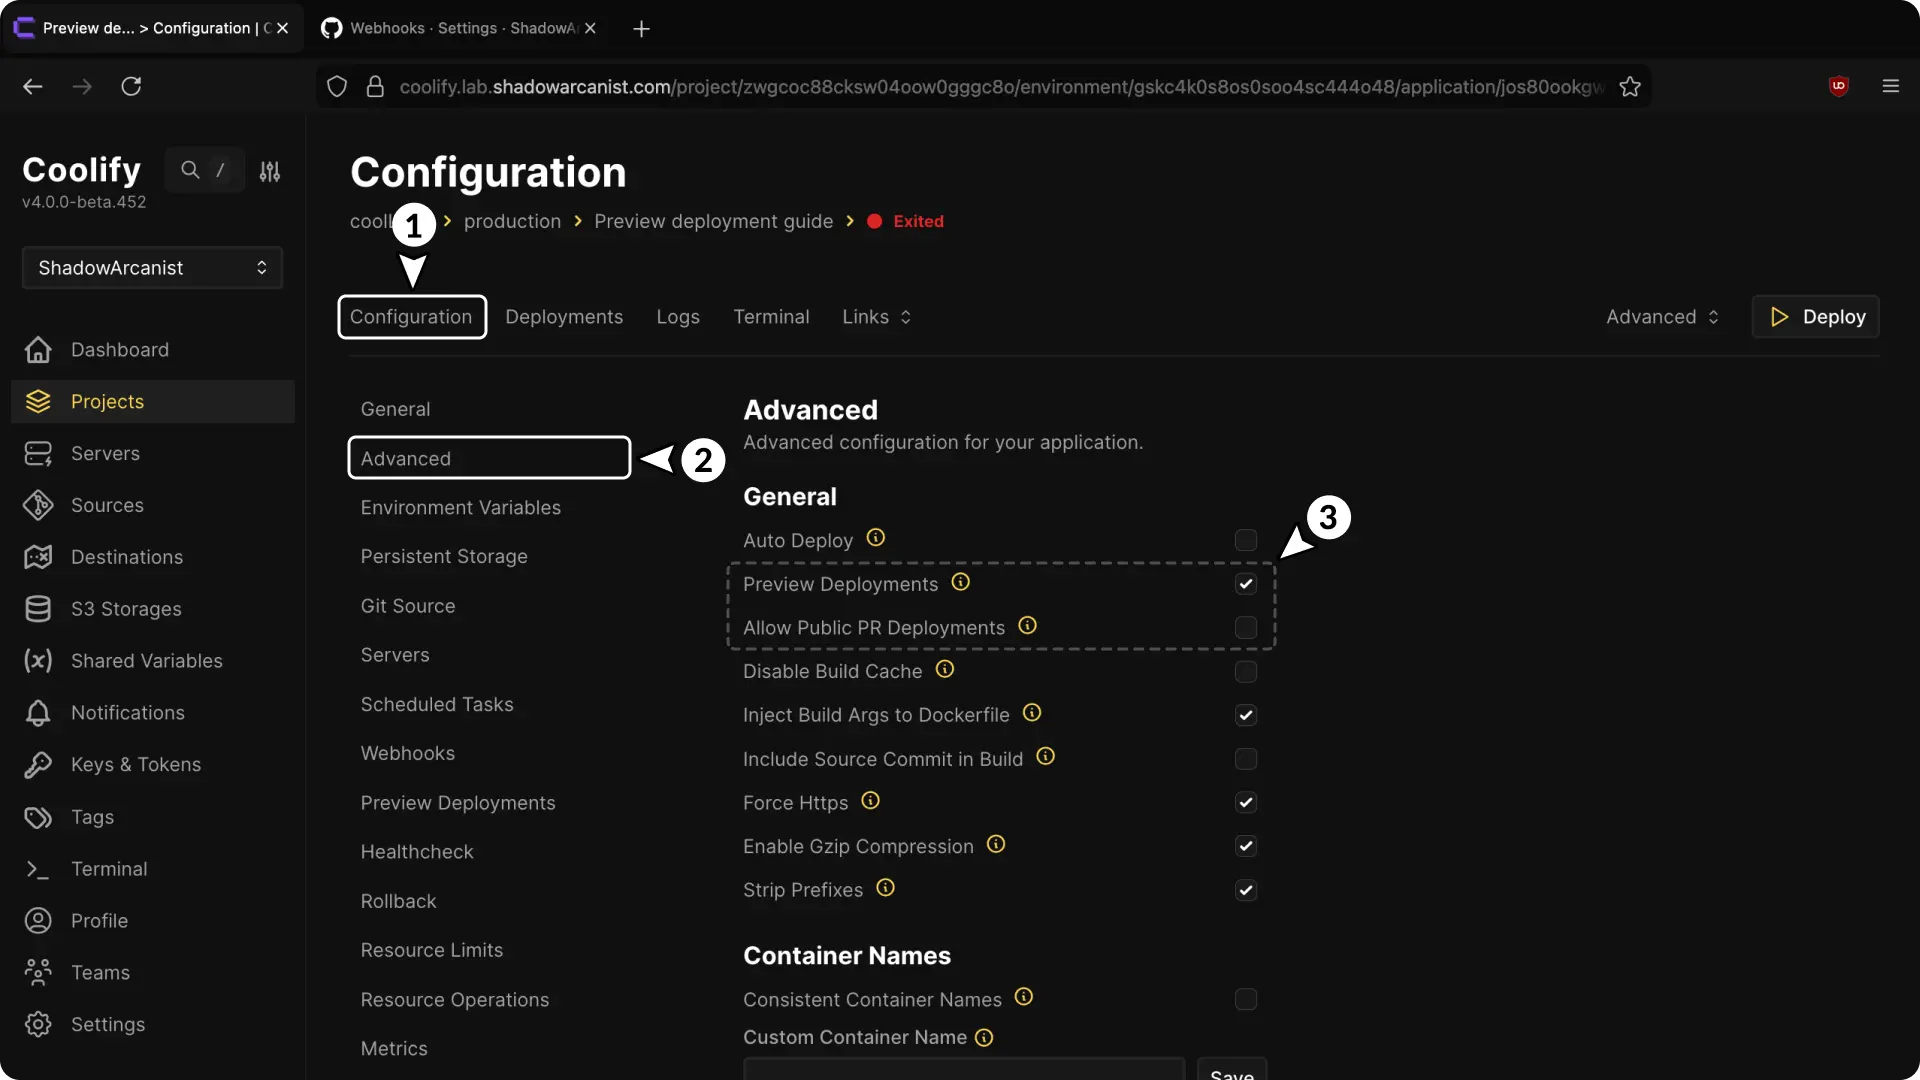Expand the Links dropdown
Screen dimensions: 1920x1080
point(876,317)
